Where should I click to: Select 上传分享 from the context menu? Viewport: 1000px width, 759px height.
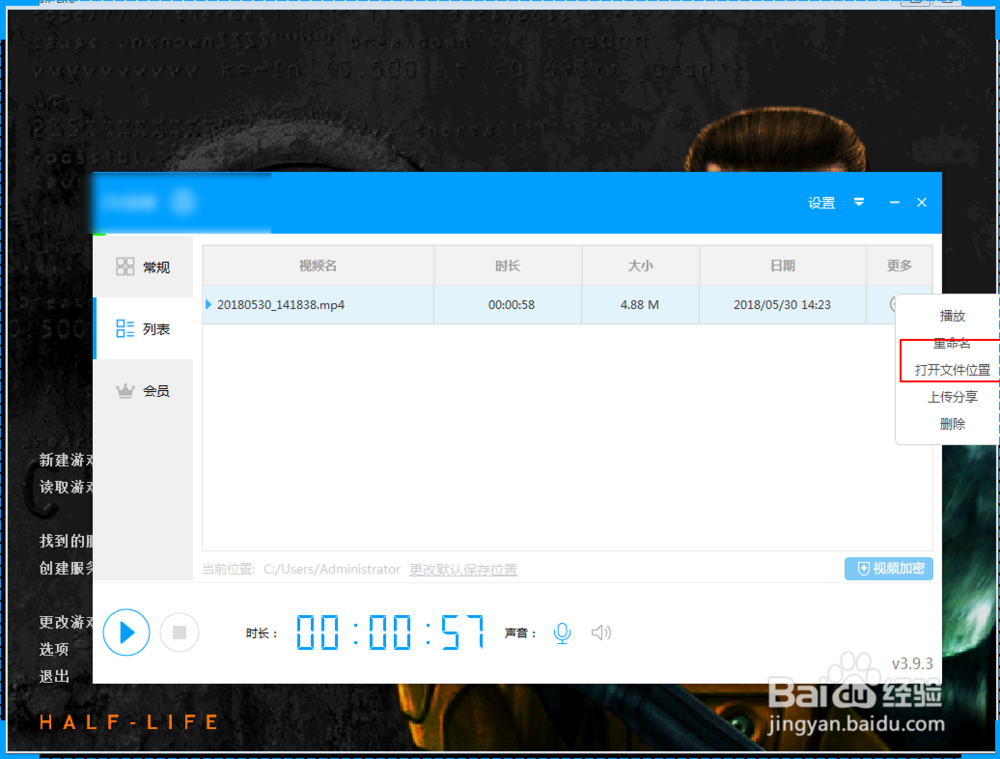(x=951, y=396)
